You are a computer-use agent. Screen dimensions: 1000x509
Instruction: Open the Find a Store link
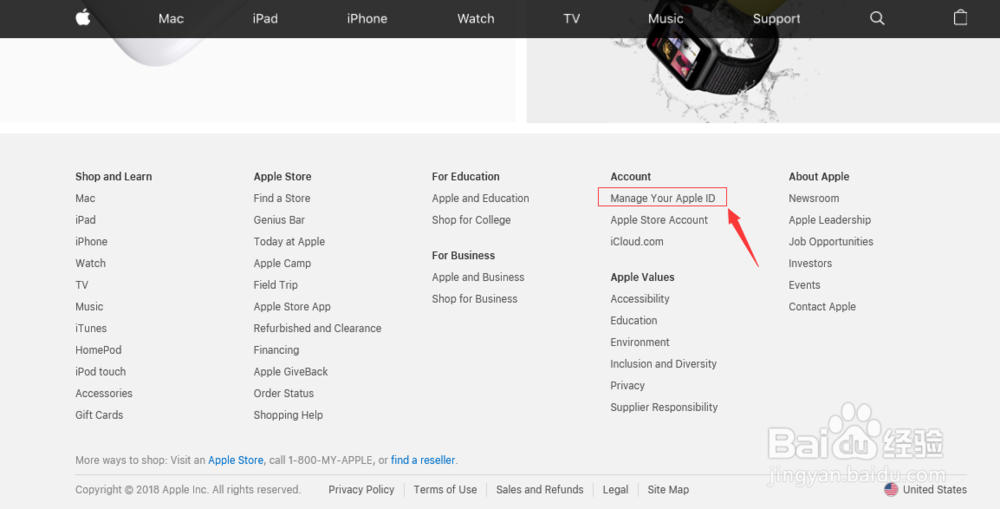282,198
